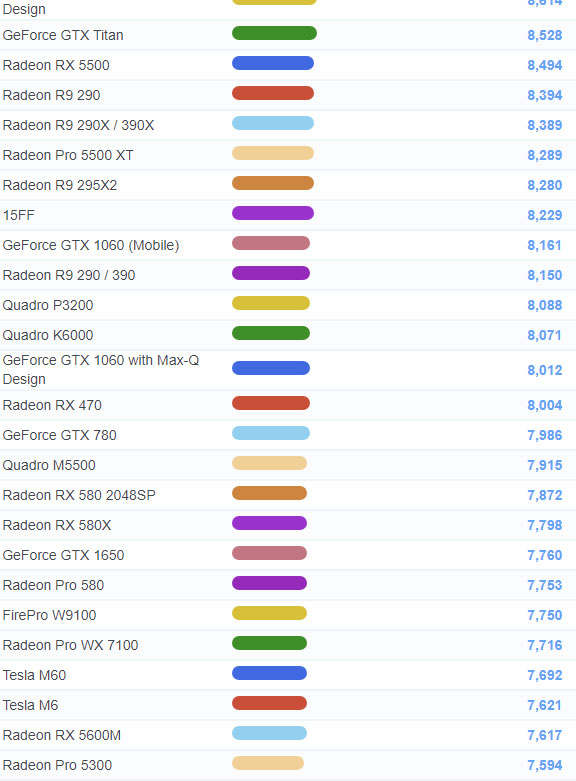
Task: Open the Radeon RX 470 entry
Action: pyautogui.click(x=52, y=405)
